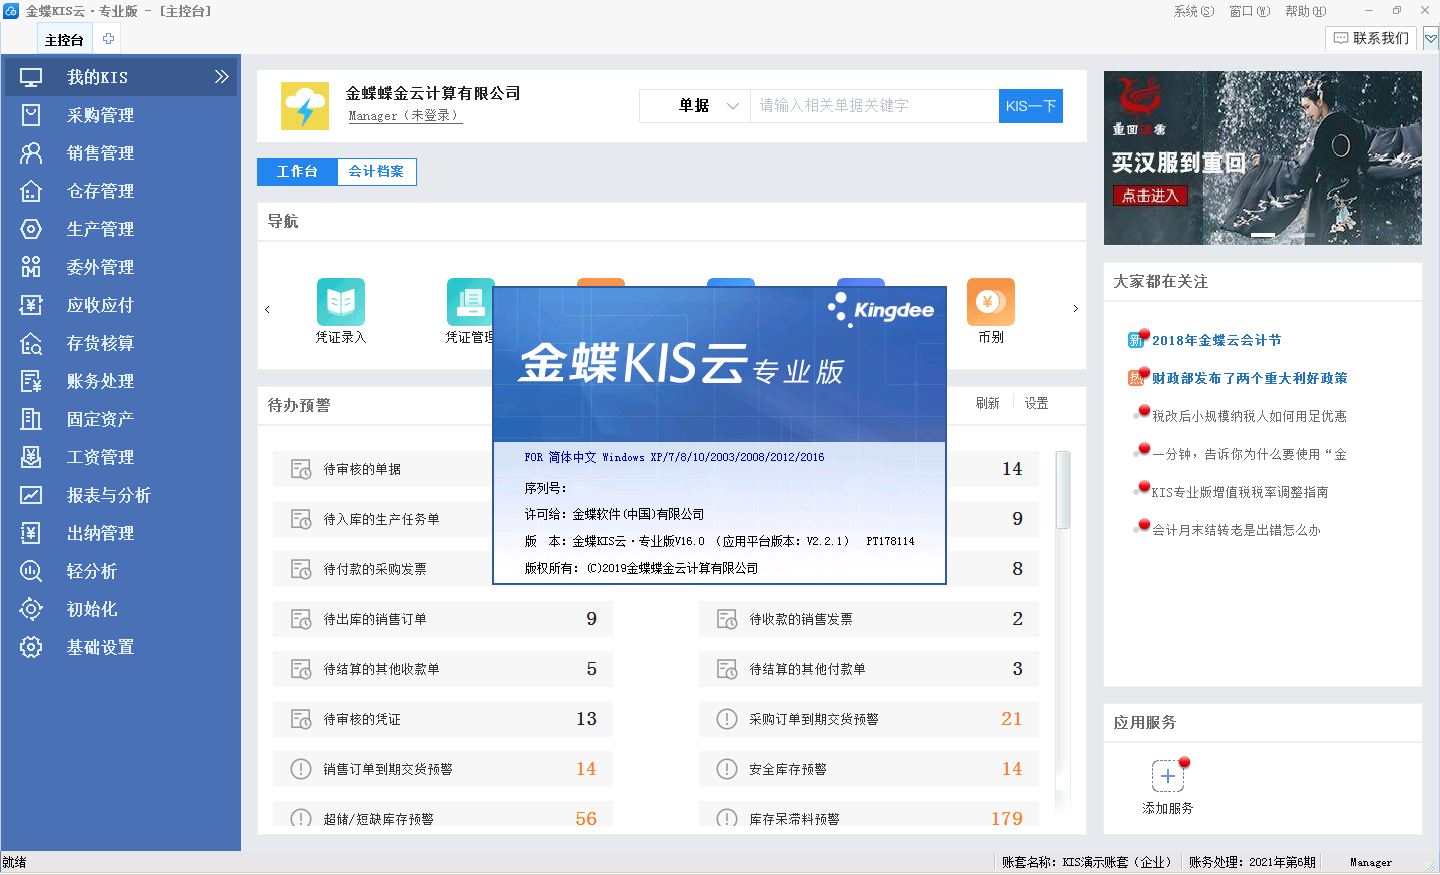Select 仓存管理 warehouse icon in sidebar
The height and width of the screenshot is (875, 1440).
click(x=31, y=191)
